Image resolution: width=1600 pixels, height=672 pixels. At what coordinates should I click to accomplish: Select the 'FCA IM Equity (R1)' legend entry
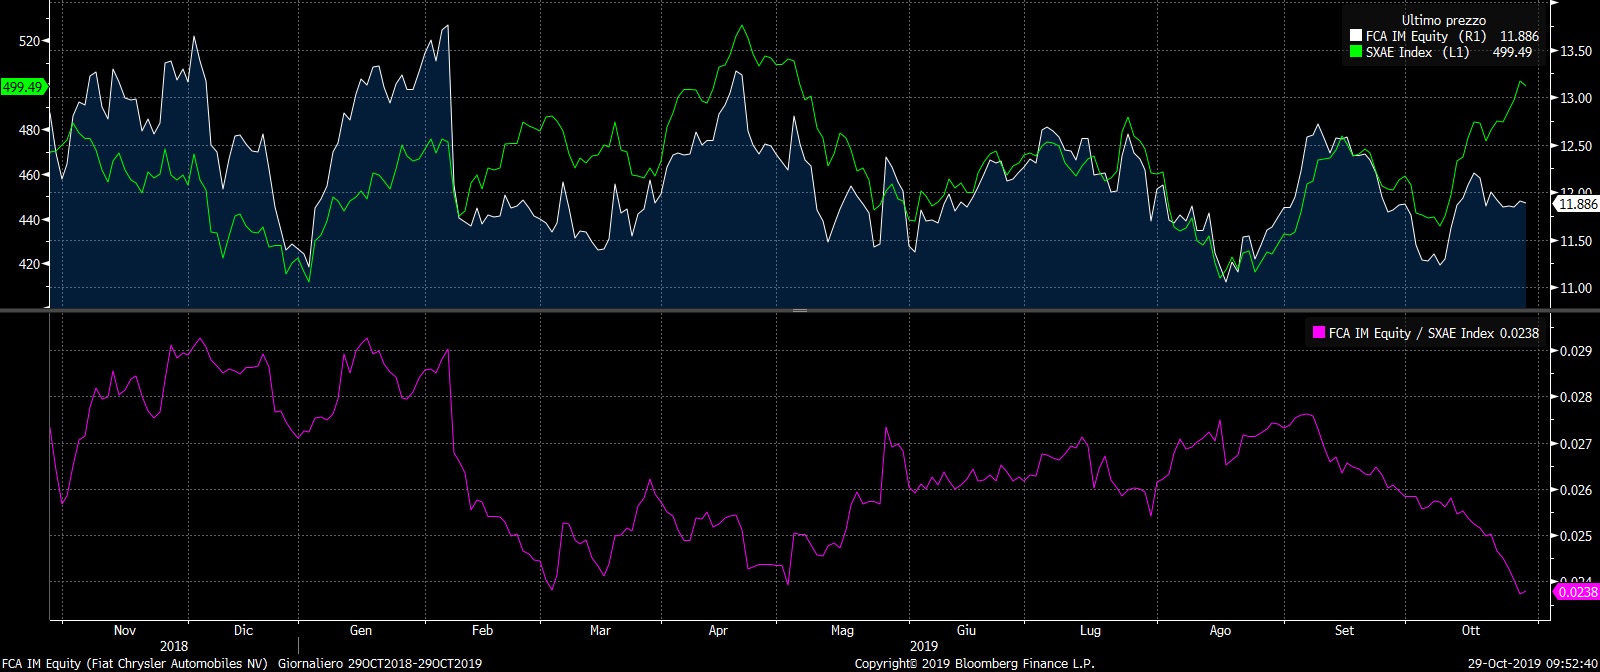pyautogui.click(x=1426, y=36)
